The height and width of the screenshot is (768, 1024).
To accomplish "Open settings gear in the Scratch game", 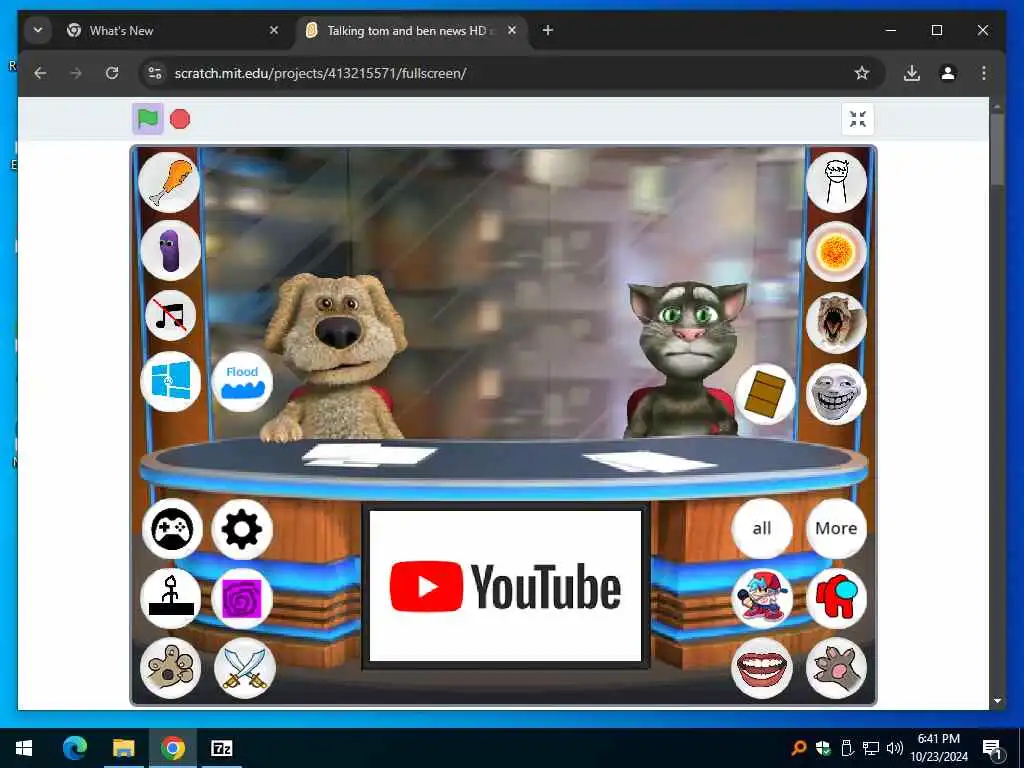I will click(242, 529).
